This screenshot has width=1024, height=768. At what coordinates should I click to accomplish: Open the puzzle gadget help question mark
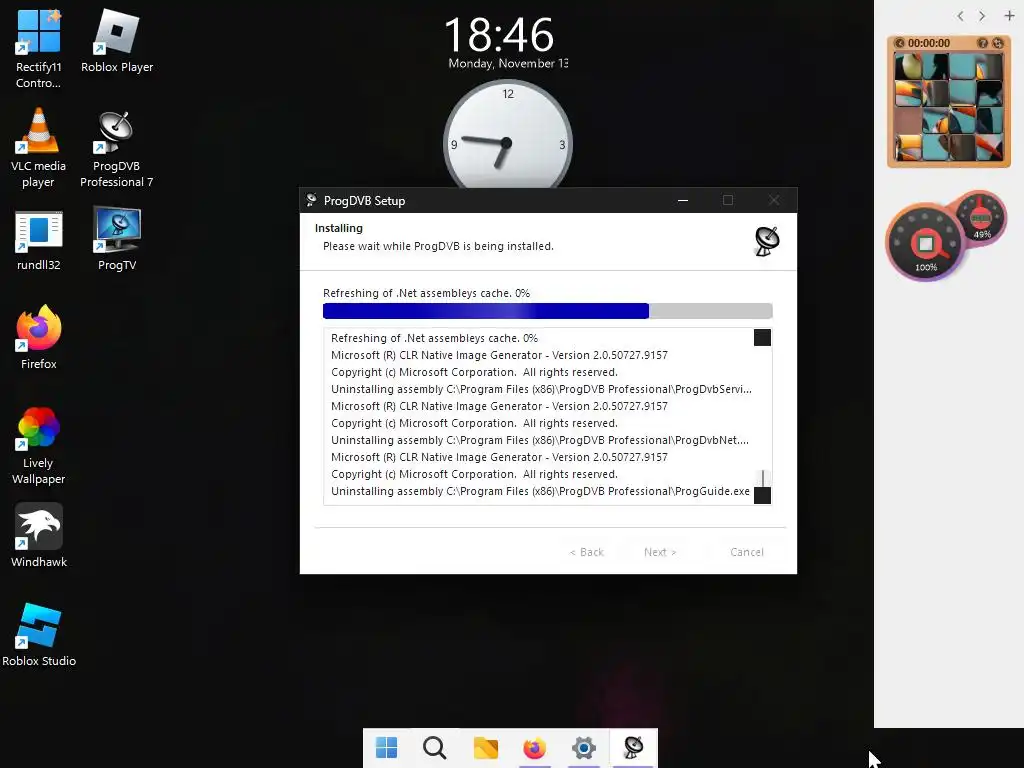(982, 43)
